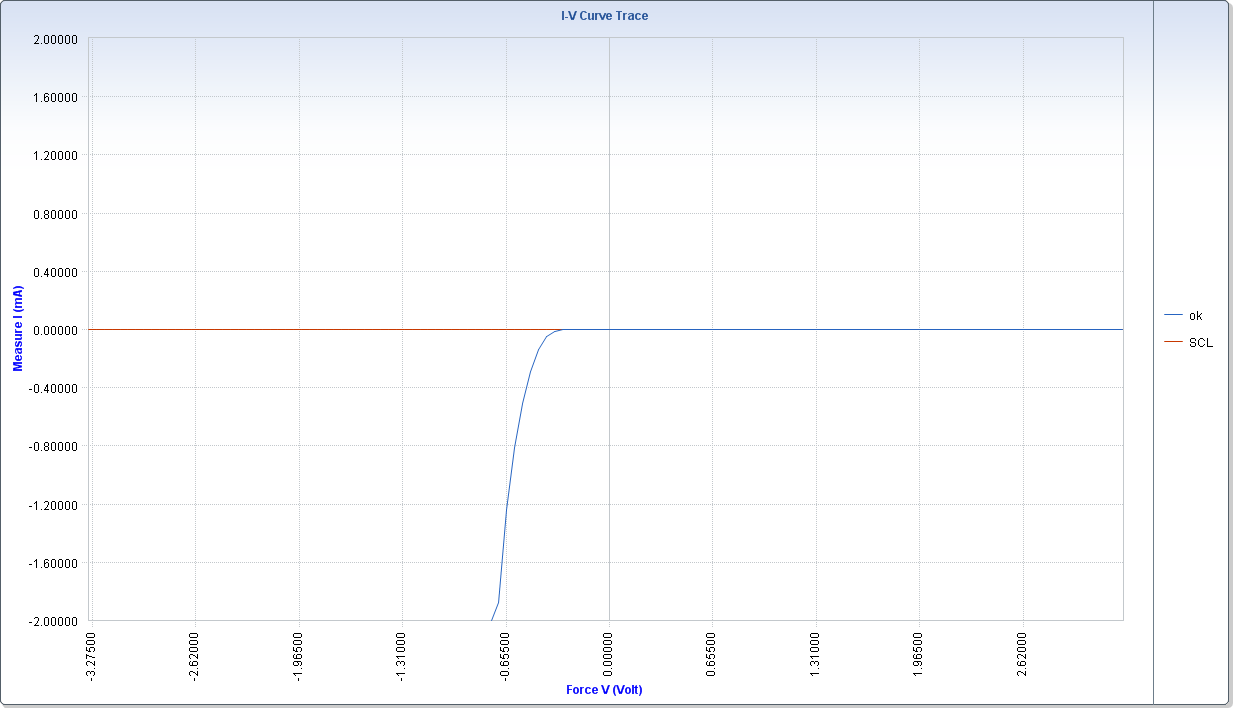Click the 'Force V (Volt)' axis label
The width and height of the screenshot is (1233, 708).
click(604, 690)
